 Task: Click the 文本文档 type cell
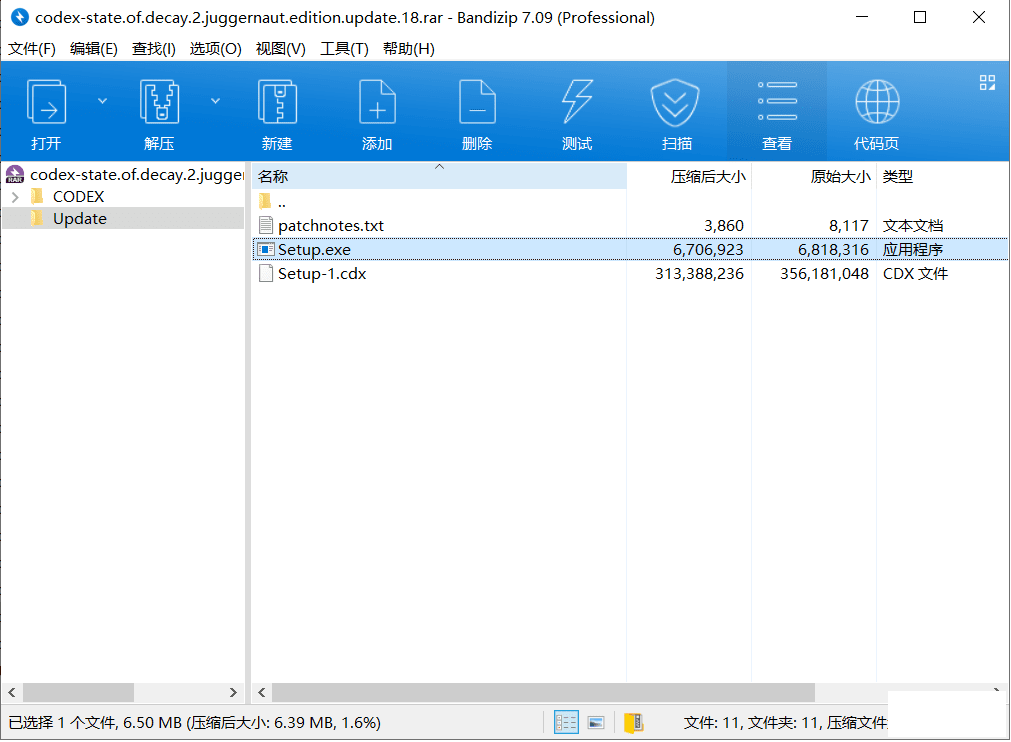tap(912, 226)
